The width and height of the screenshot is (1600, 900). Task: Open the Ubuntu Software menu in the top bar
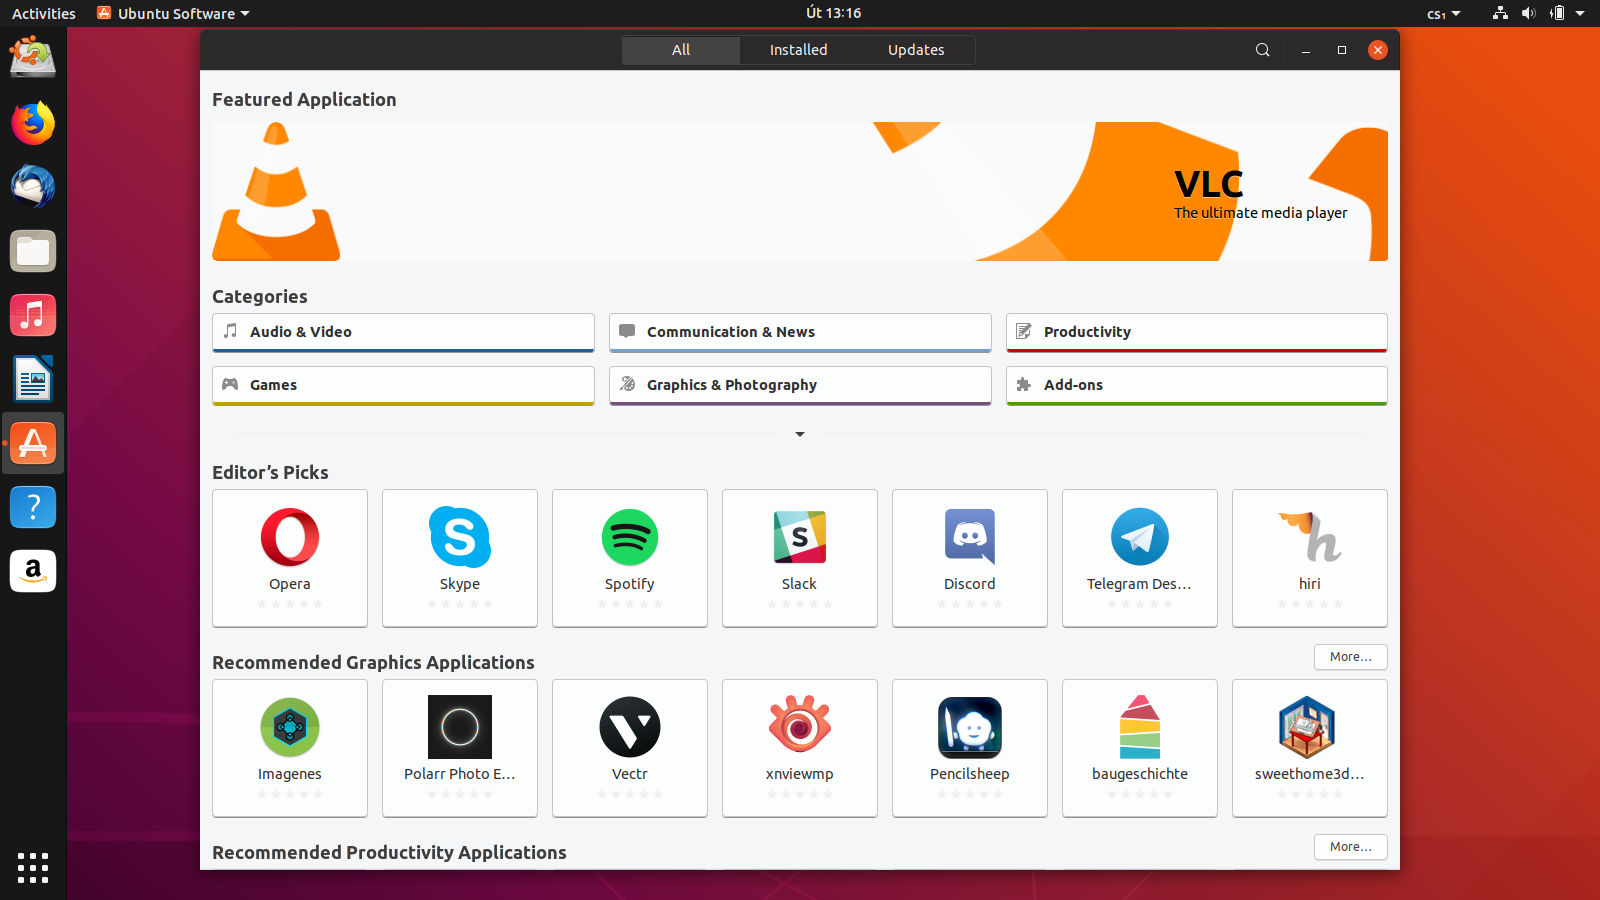[171, 13]
